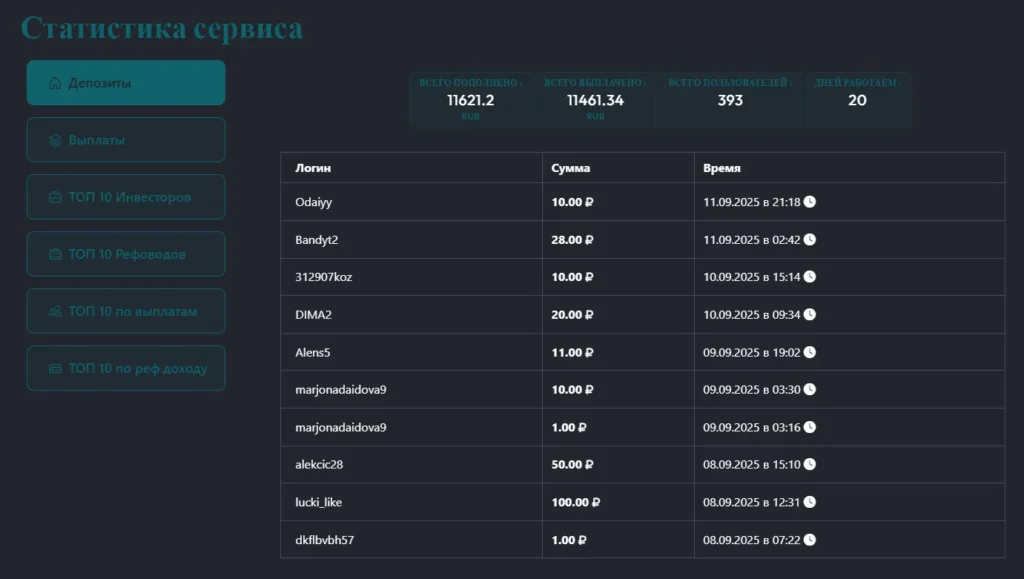Click the Статистика сервиса page heading
This screenshot has width=1024, height=579.
pyautogui.click(x=162, y=28)
